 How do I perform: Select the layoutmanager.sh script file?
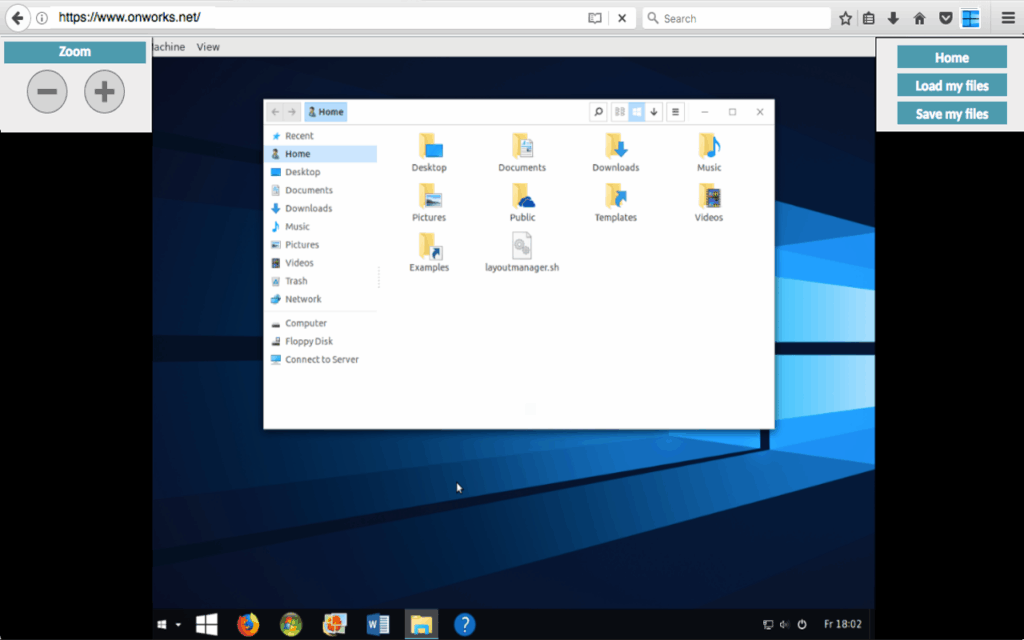tap(521, 247)
